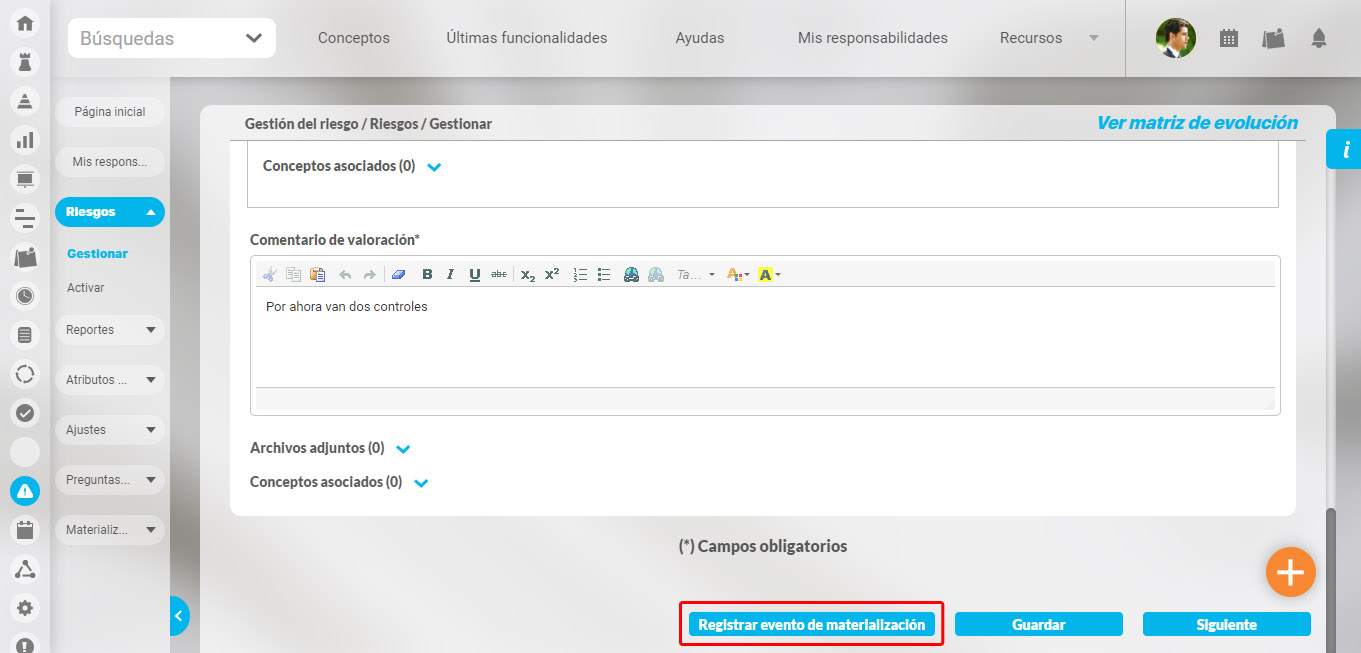Open the Ver matriz de evolución link
The image size is (1361, 653).
(1197, 123)
